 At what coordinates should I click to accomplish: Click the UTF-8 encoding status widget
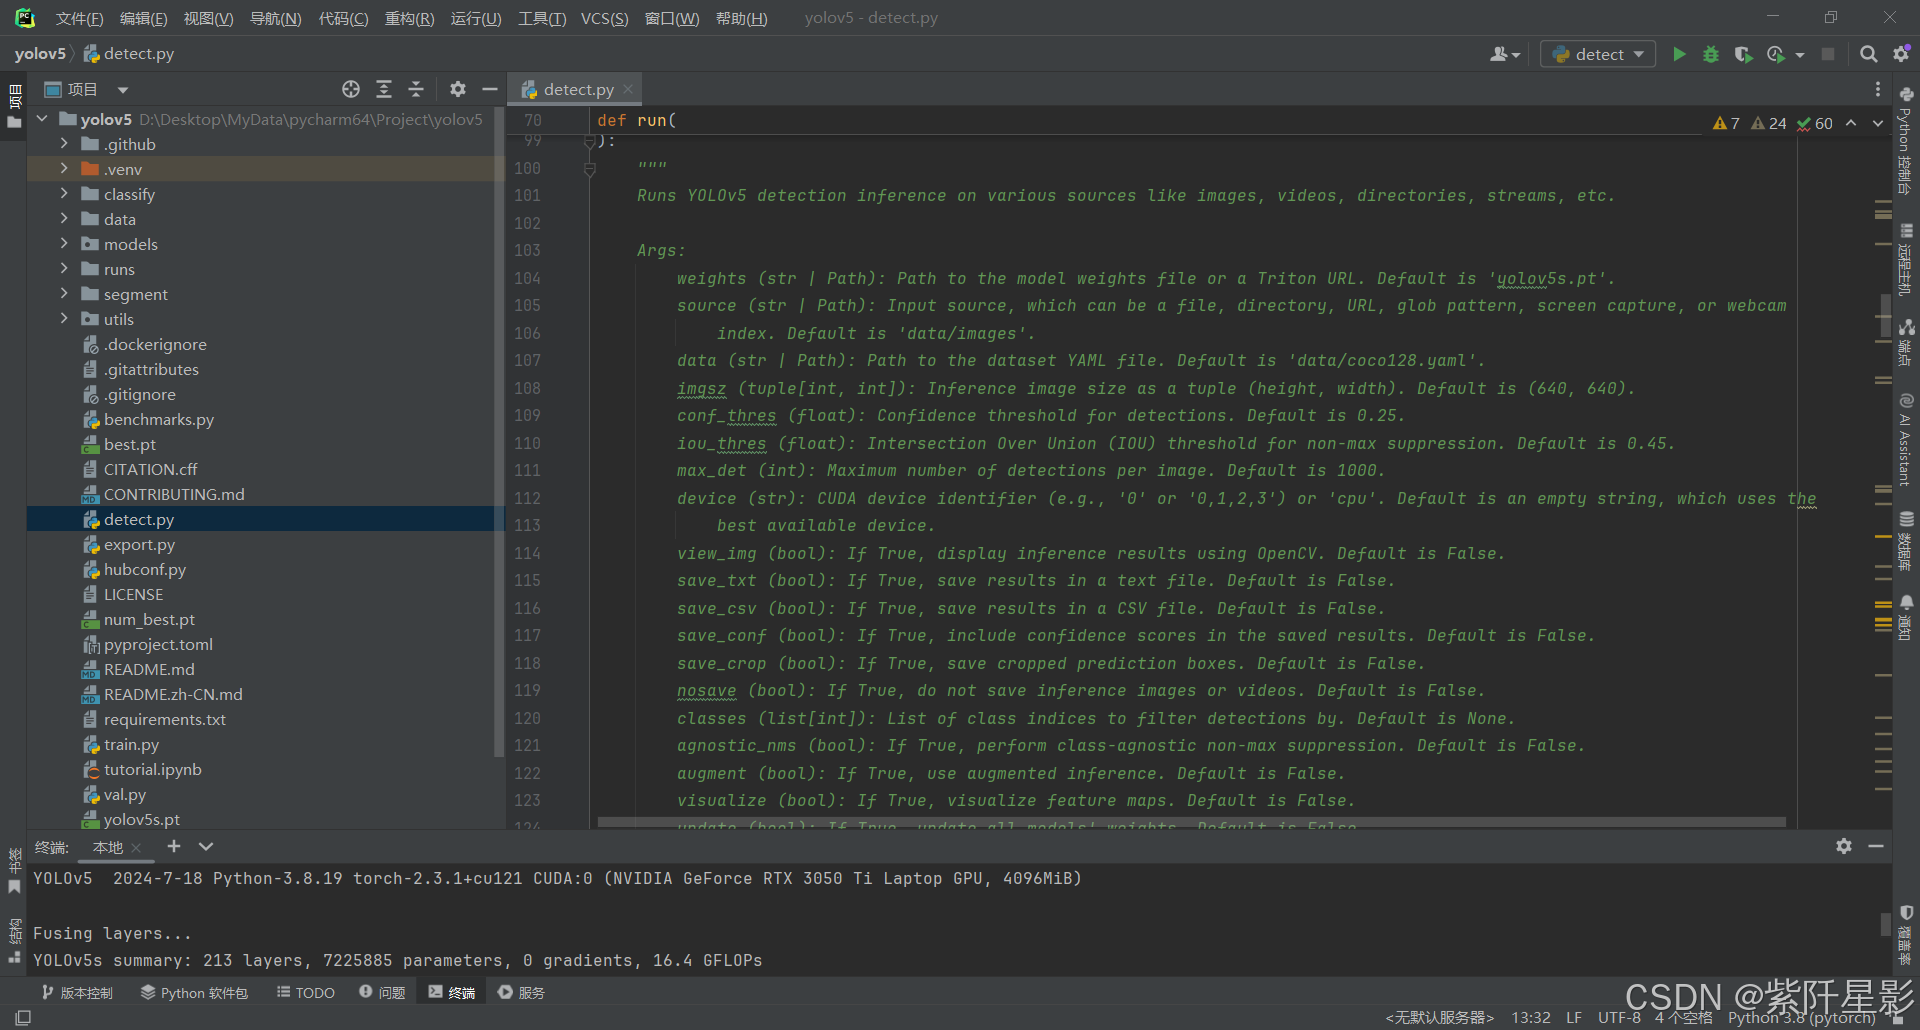(x=1619, y=1018)
